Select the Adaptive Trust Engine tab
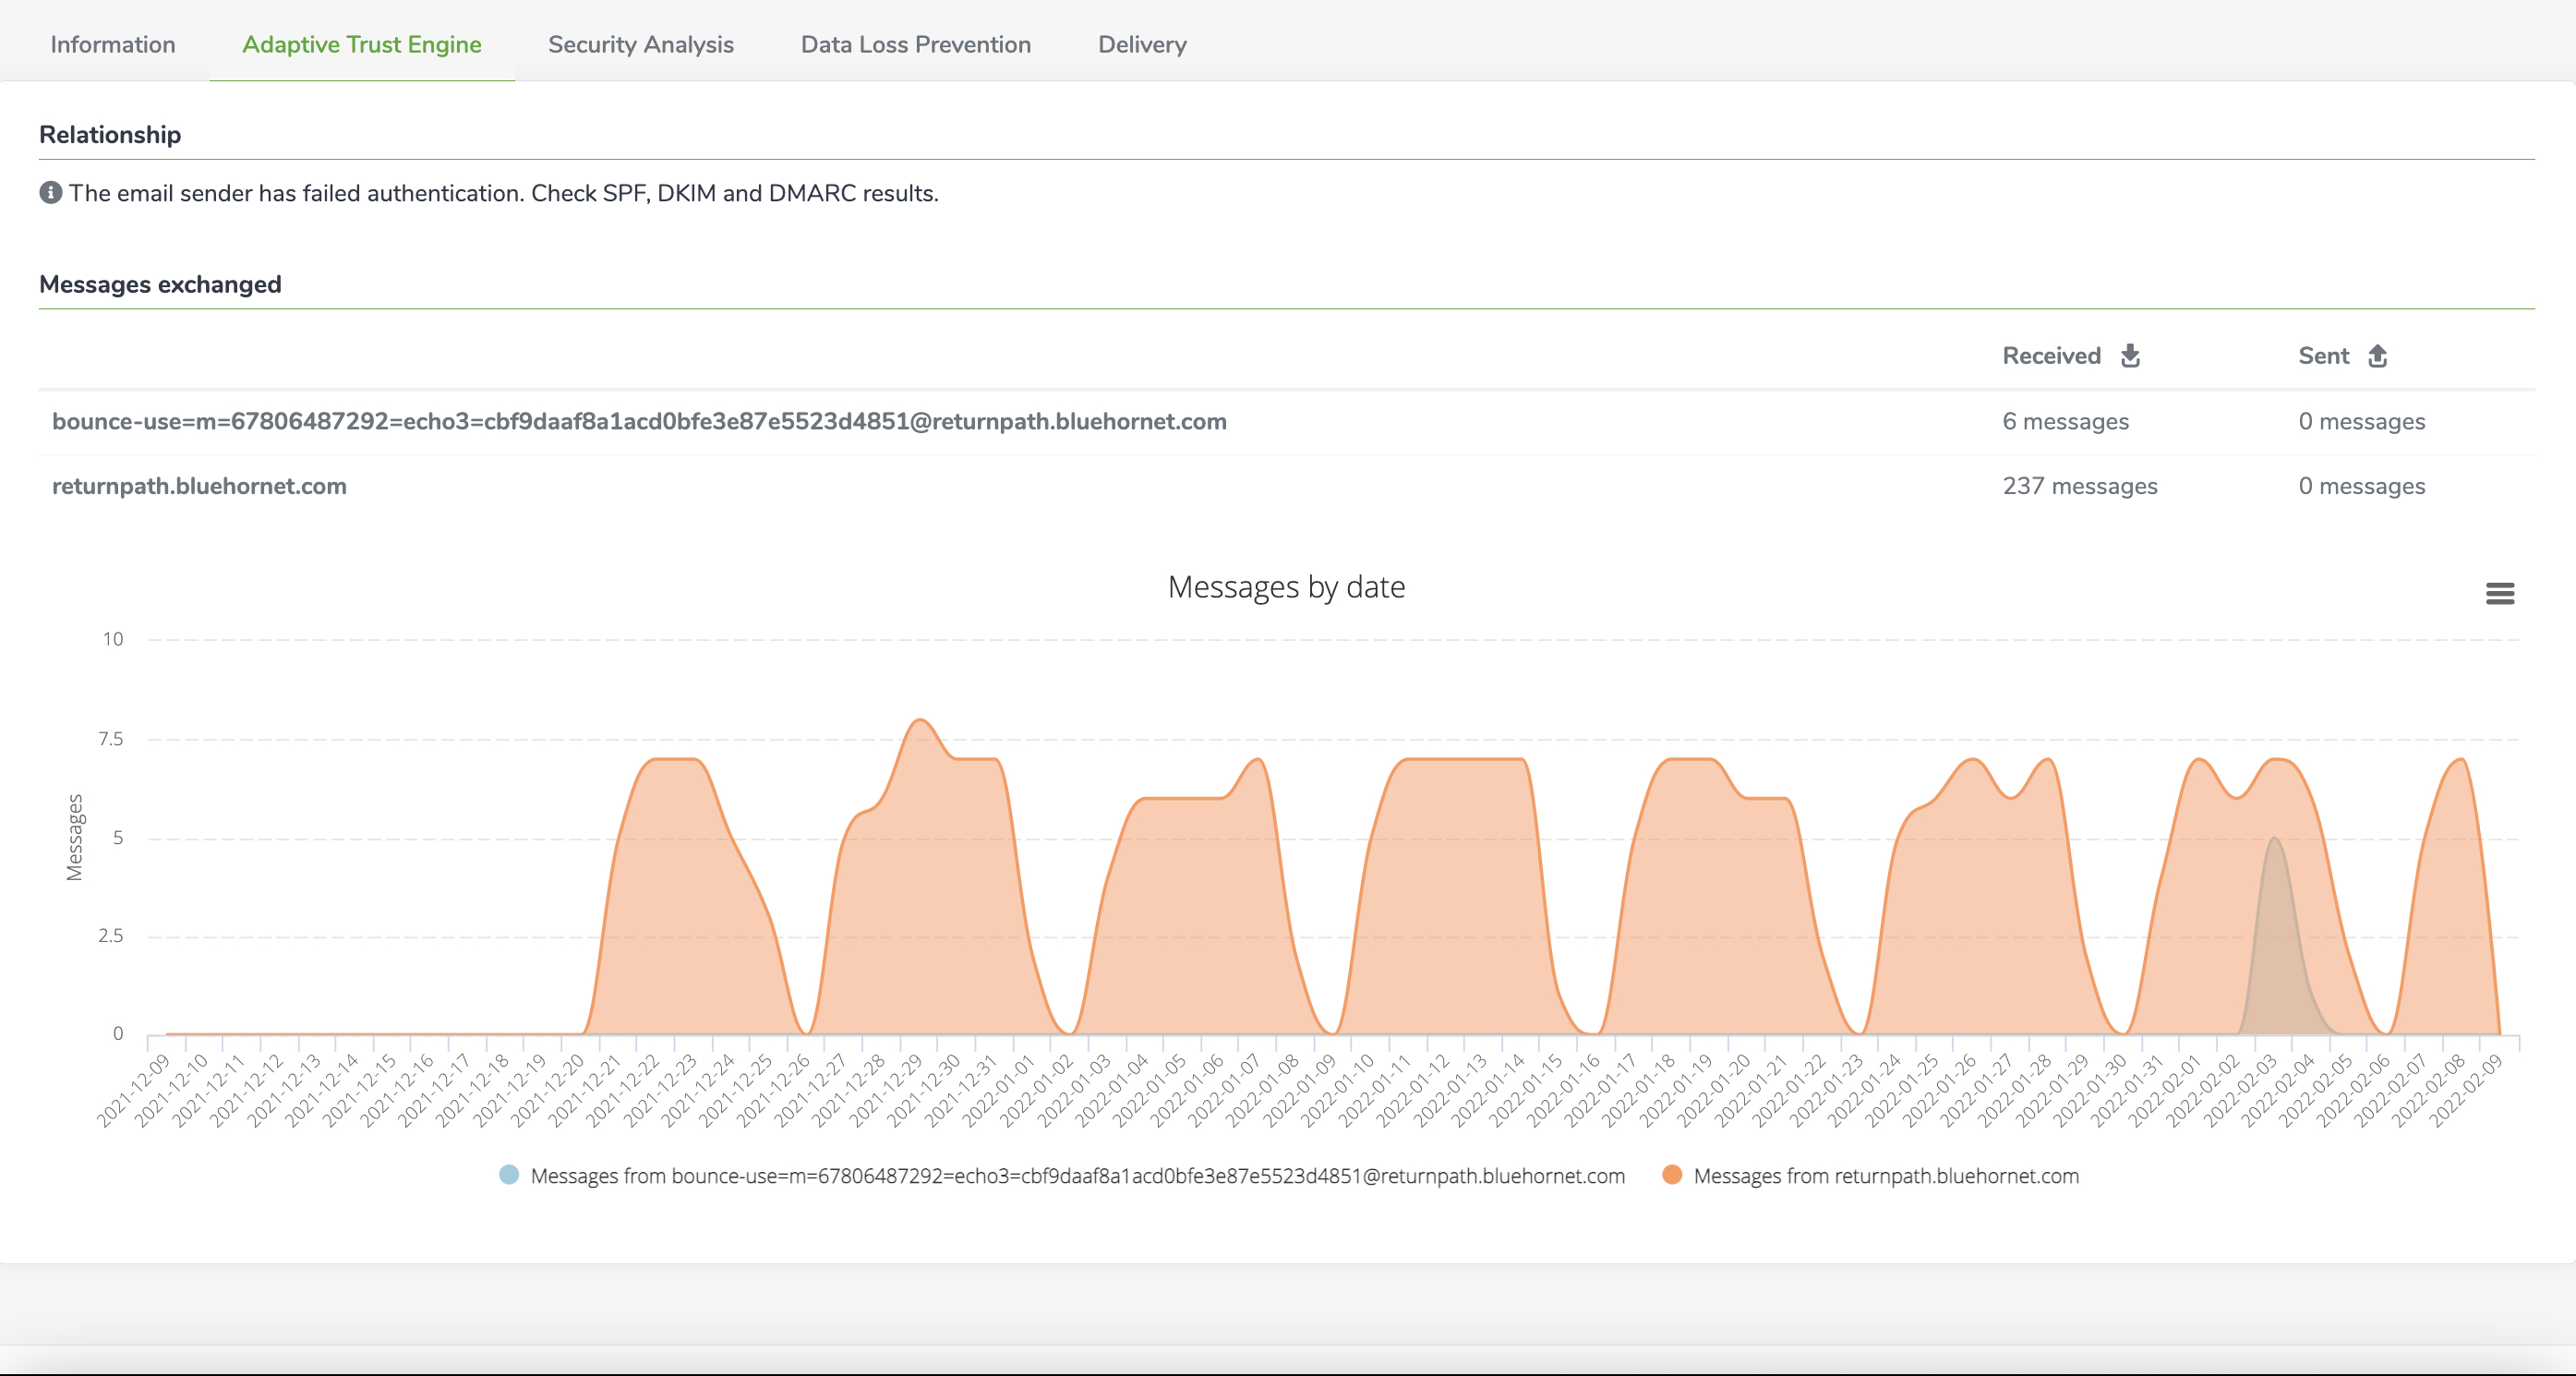The height and width of the screenshot is (1376, 2576). tap(362, 44)
